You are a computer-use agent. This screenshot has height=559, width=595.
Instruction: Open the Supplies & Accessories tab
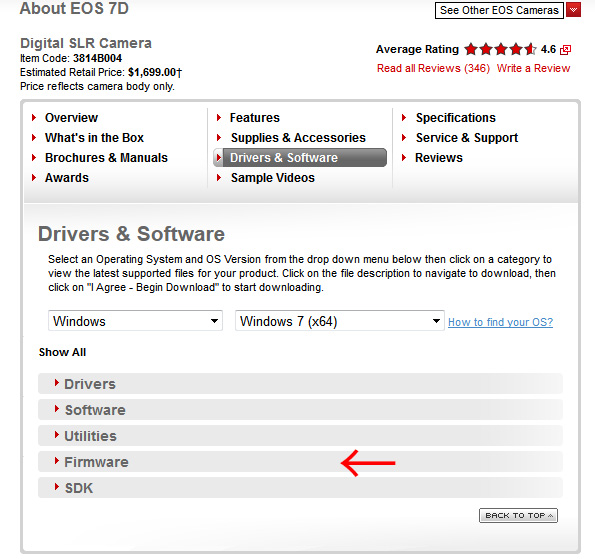pyautogui.click(x=298, y=137)
